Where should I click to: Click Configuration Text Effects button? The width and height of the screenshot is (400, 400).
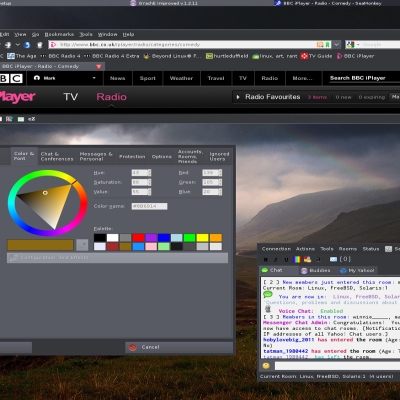tap(117, 258)
